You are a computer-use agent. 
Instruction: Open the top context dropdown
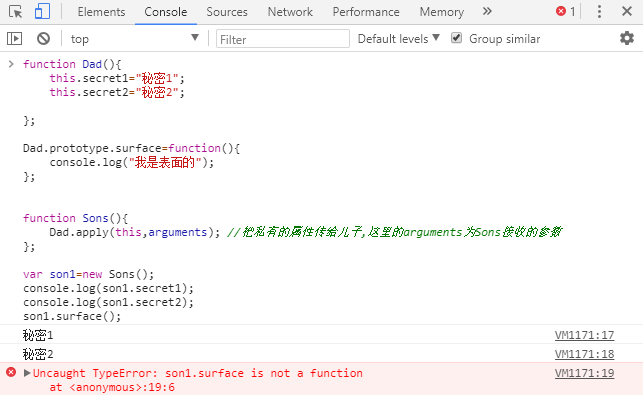pos(135,39)
